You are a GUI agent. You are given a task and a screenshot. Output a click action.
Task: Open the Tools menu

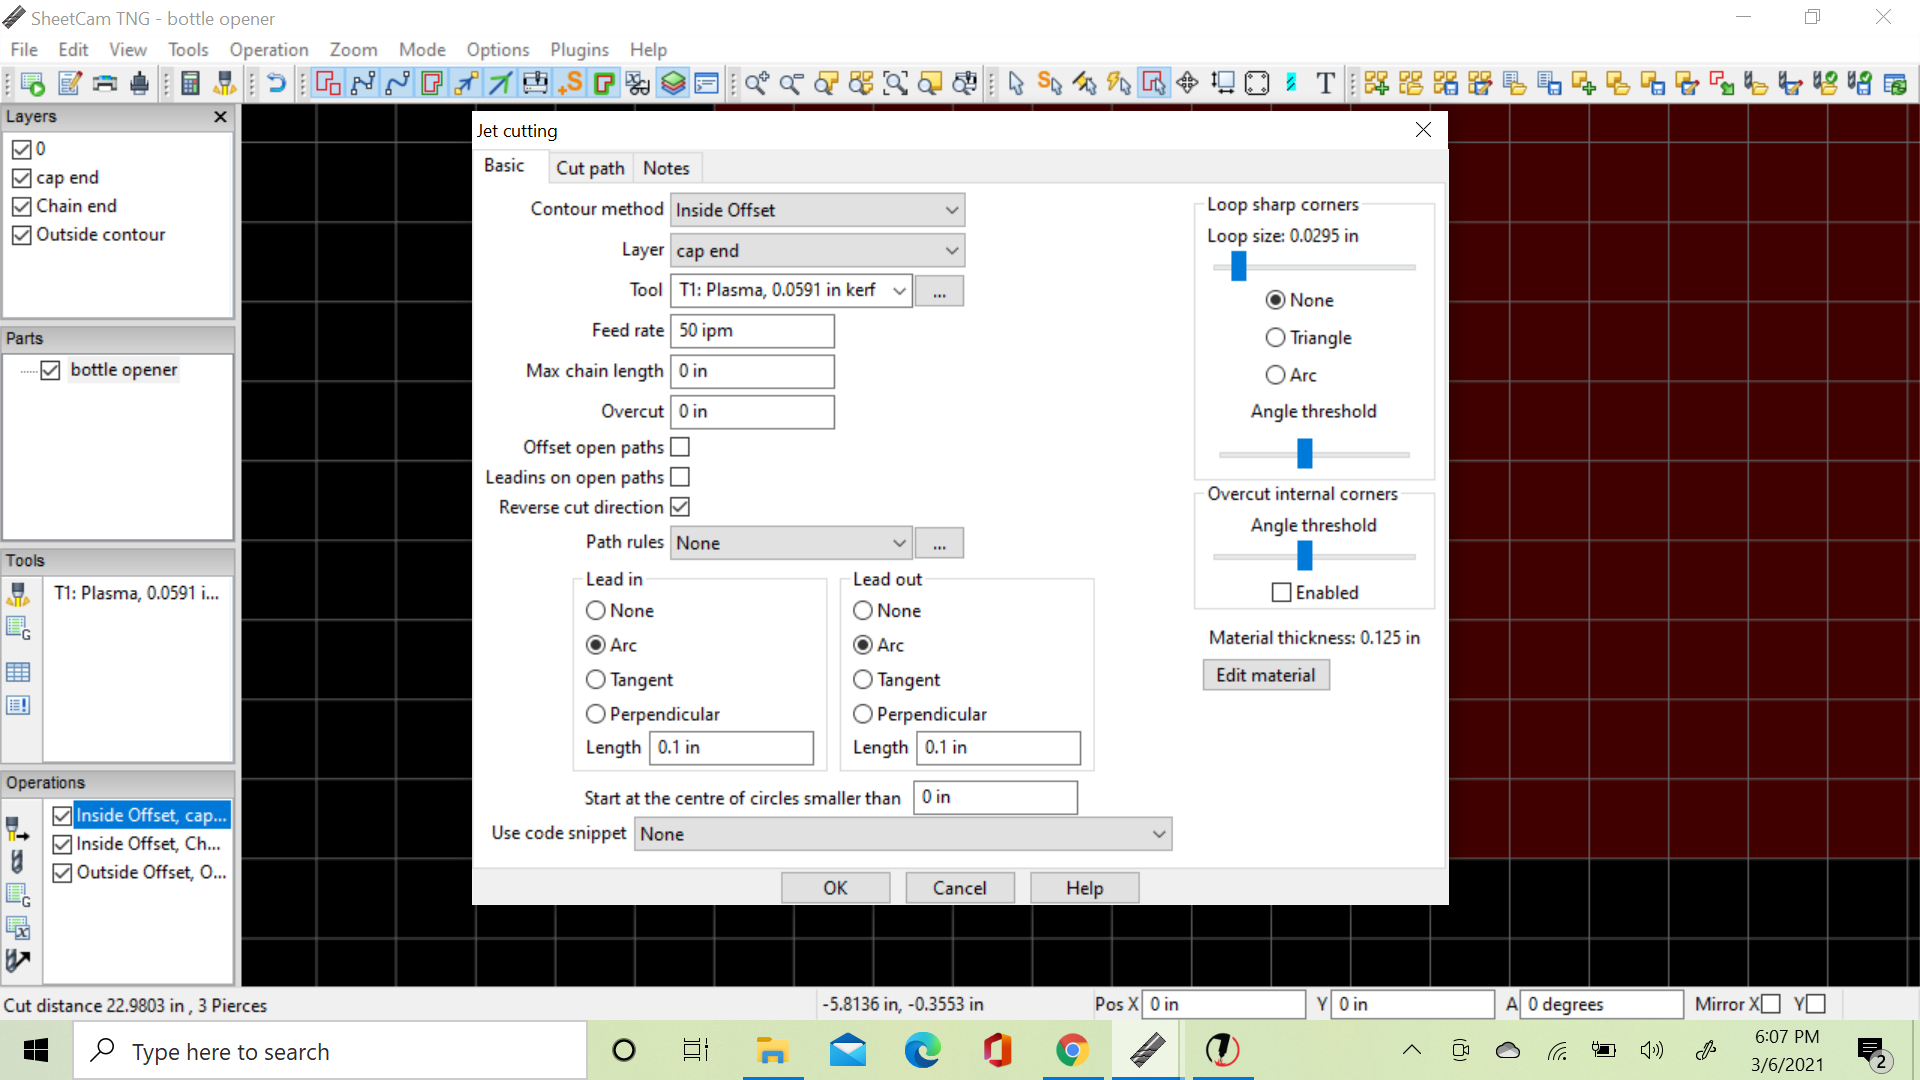[188, 49]
